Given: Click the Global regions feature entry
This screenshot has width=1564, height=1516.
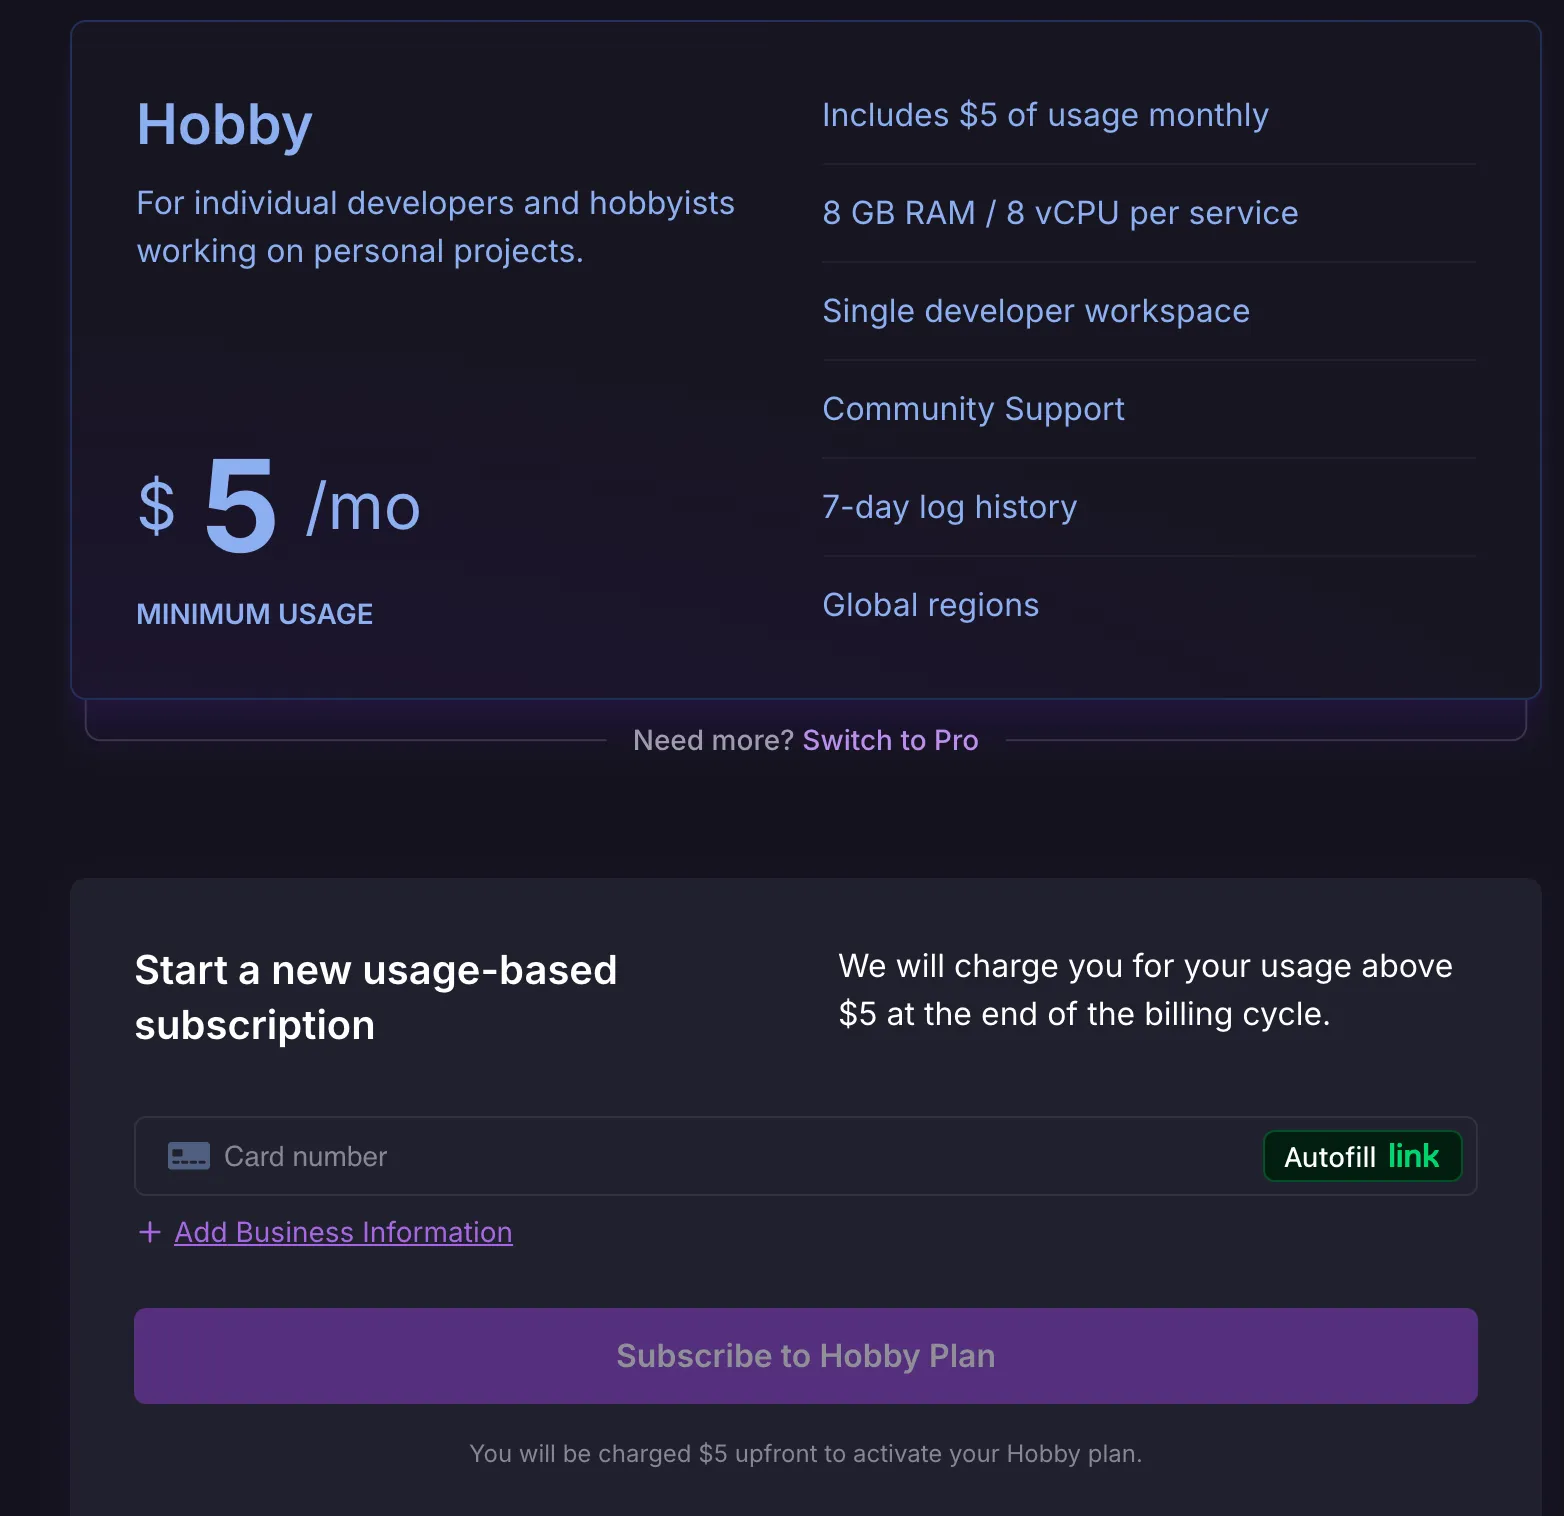Looking at the screenshot, I should tap(930, 604).
